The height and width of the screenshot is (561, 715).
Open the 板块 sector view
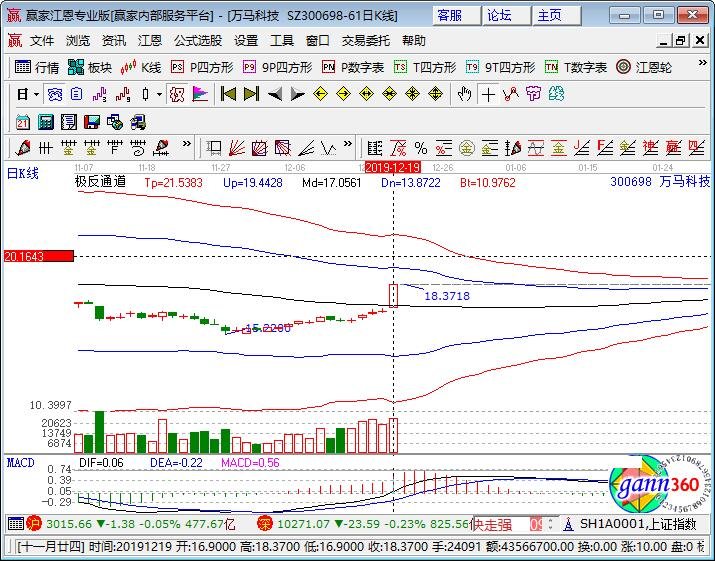pyautogui.click(x=90, y=68)
